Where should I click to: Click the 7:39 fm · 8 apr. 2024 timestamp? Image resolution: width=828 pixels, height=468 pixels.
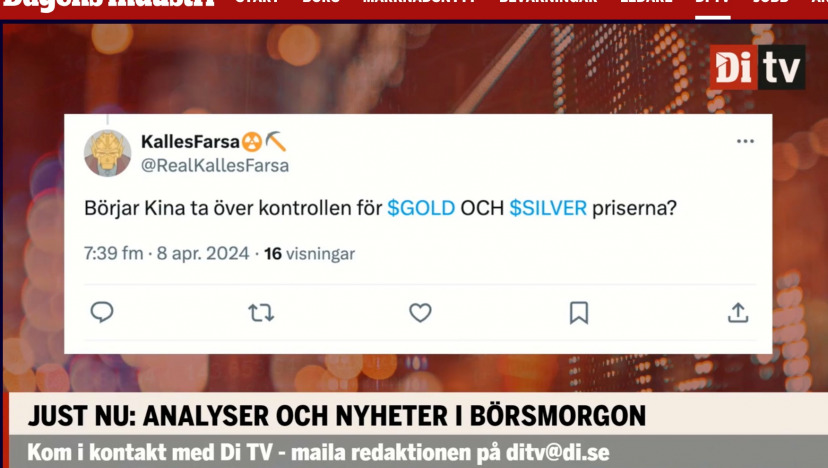point(166,254)
